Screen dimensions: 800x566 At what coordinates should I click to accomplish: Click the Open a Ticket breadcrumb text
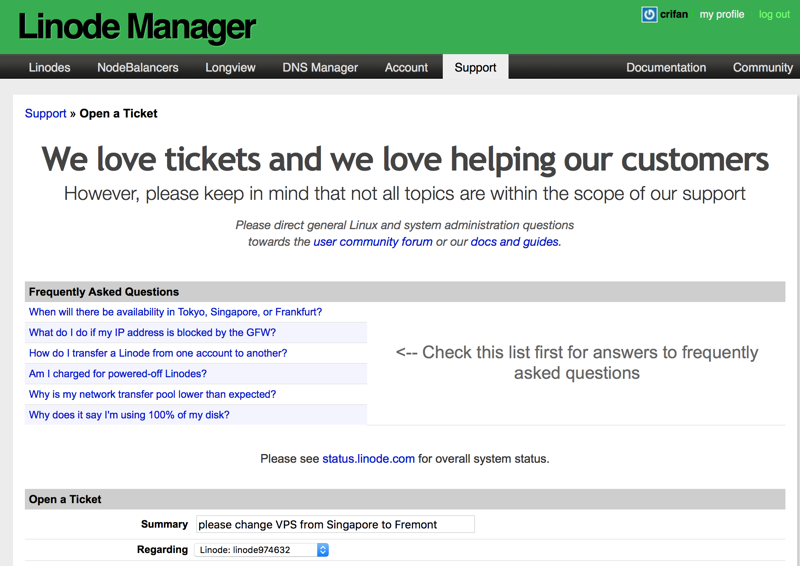pos(118,113)
